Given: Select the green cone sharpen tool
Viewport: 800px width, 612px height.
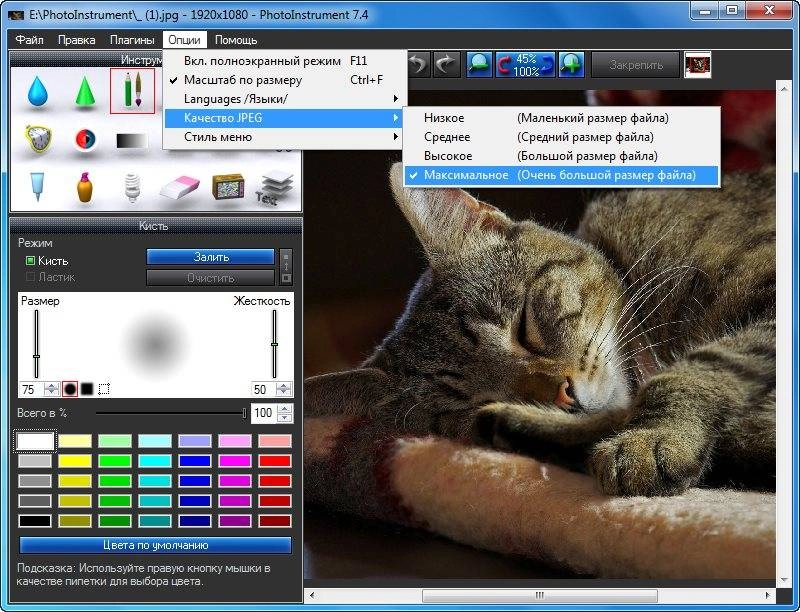Looking at the screenshot, I should click(x=85, y=91).
